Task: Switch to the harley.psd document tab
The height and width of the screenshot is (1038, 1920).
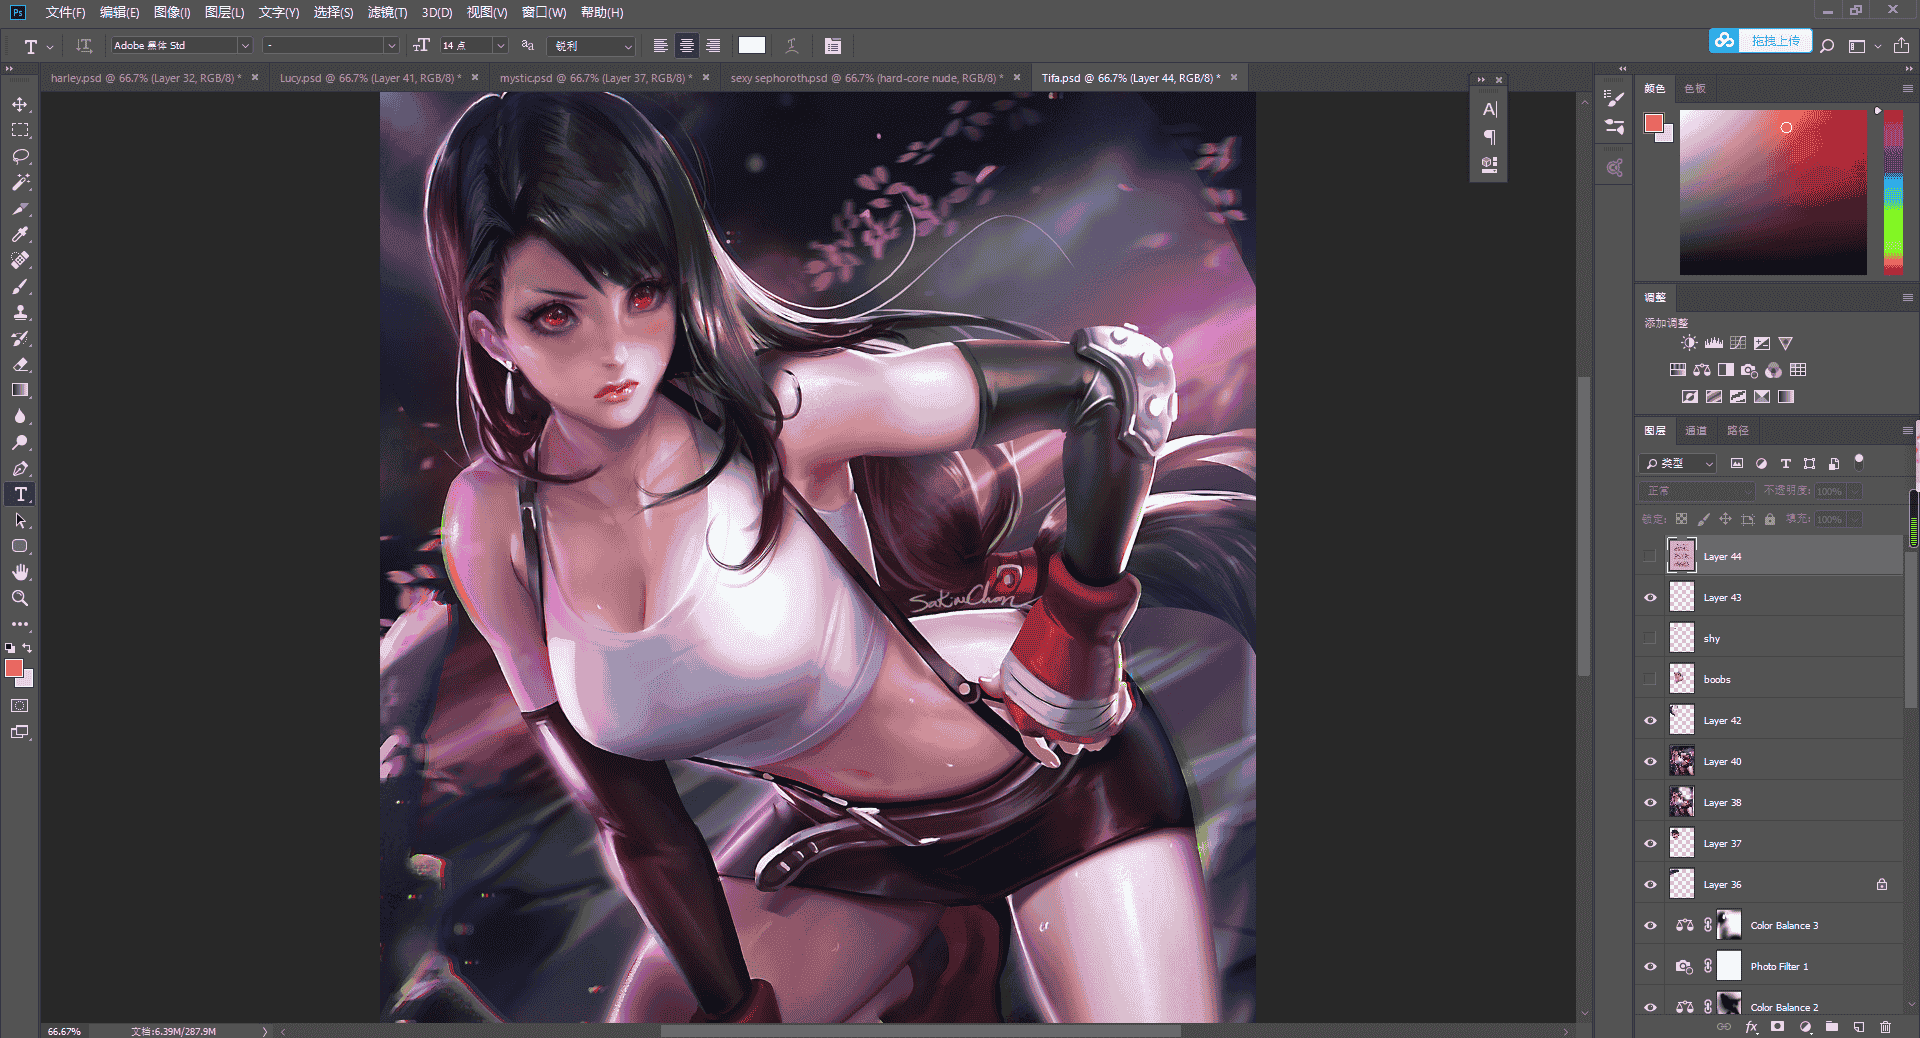Action: click(x=146, y=77)
